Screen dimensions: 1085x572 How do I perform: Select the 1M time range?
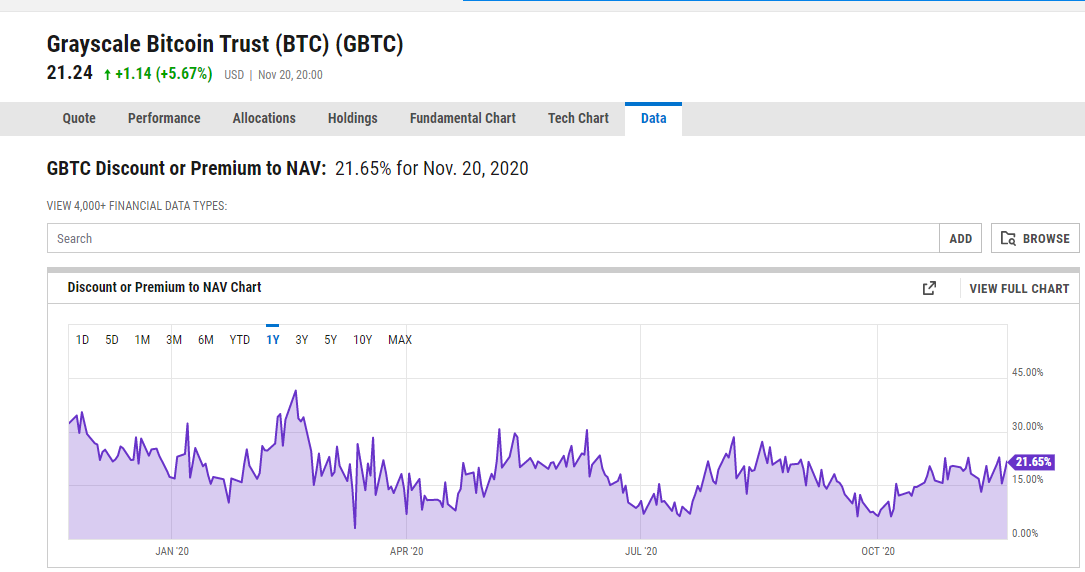(143, 340)
